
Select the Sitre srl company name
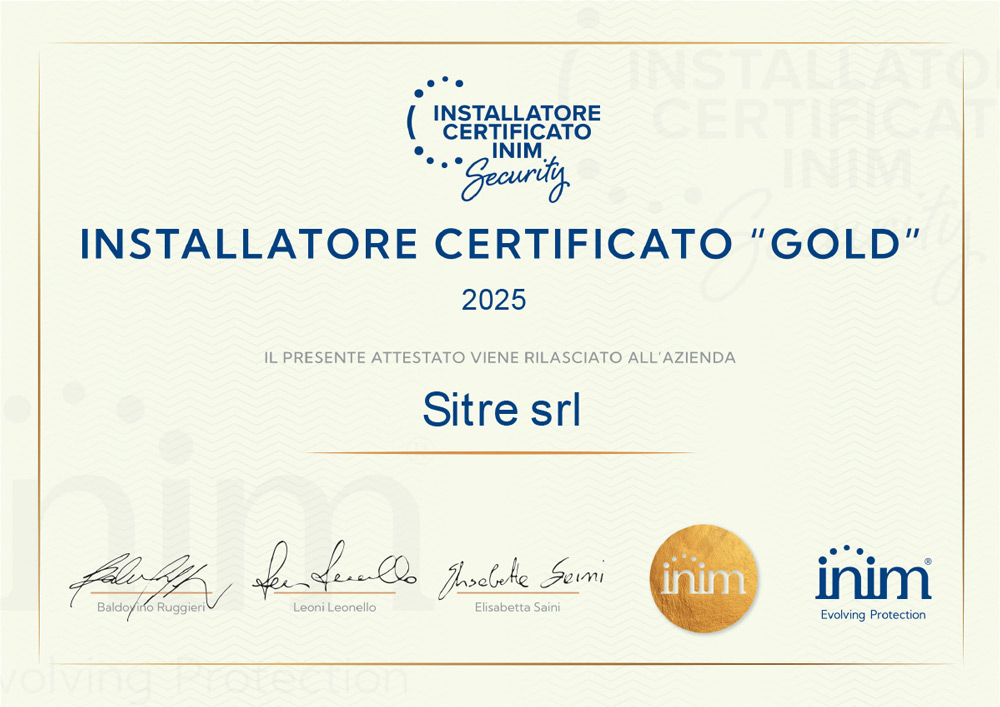tap(500, 411)
